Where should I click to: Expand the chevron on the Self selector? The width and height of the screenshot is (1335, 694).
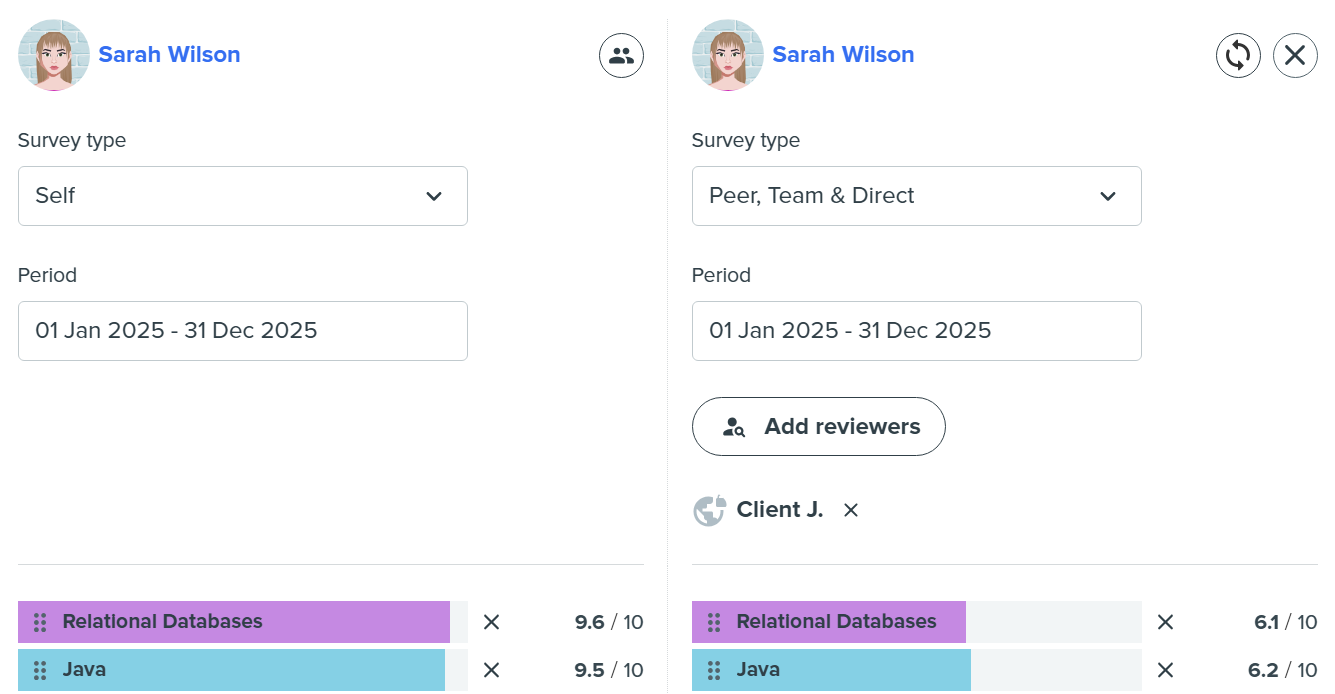[434, 196]
